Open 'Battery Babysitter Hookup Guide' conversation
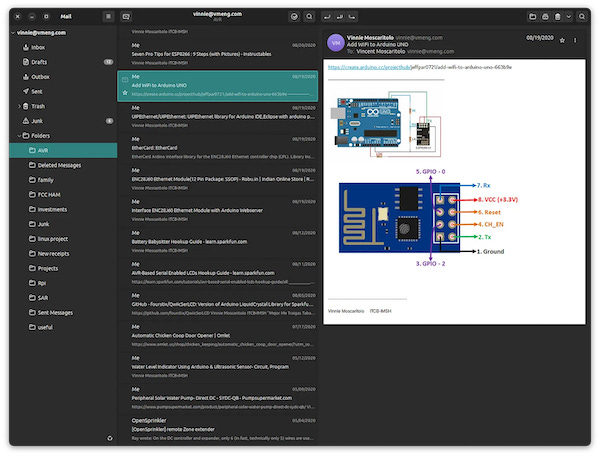The height and width of the screenshot is (456, 600). point(217,242)
